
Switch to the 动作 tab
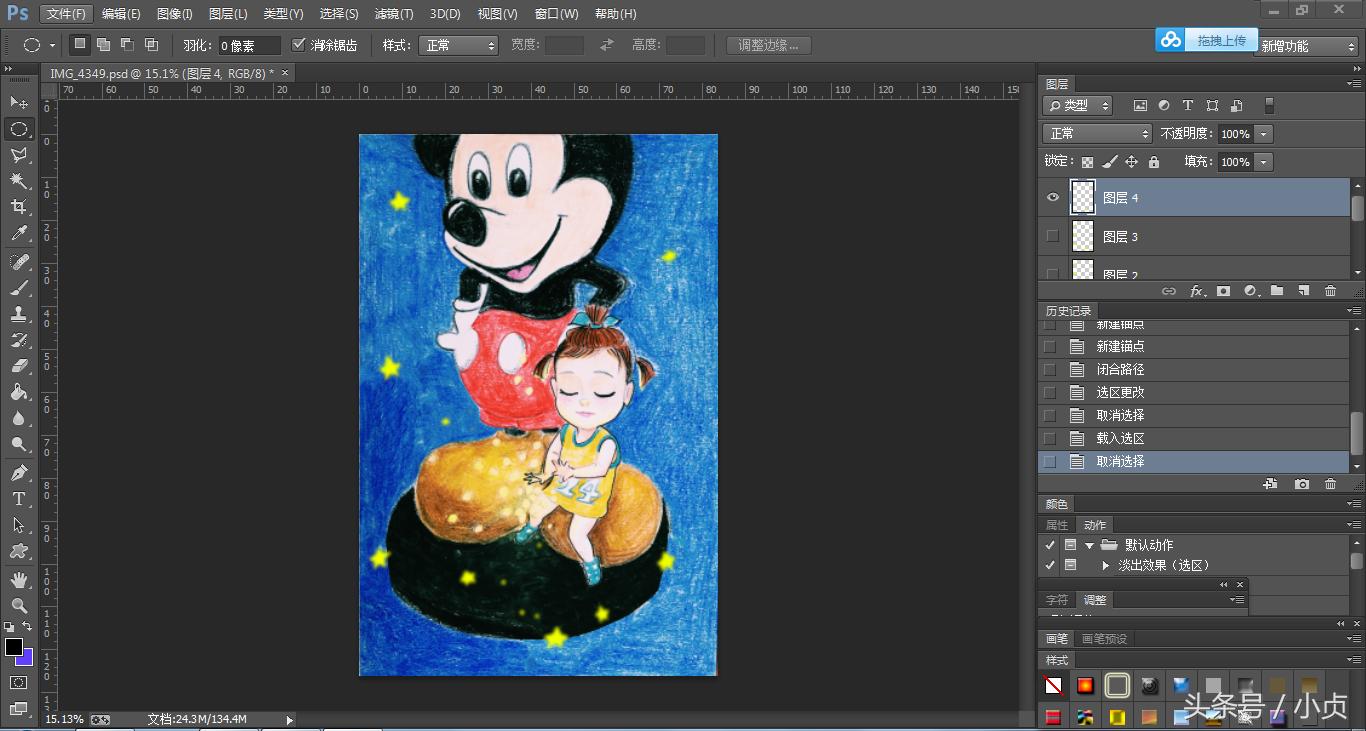click(x=1094, y=524)
